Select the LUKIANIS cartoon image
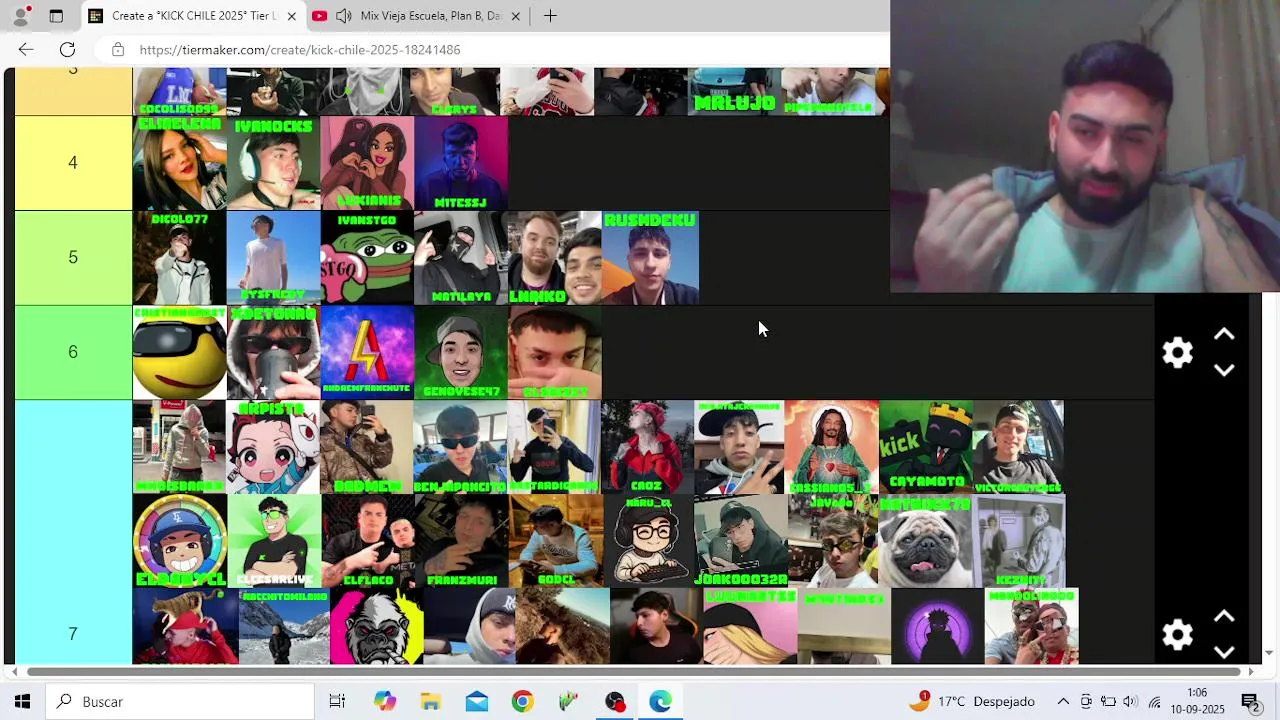The height and width of the screenshot is (720, 1280). tap(367, 163)
